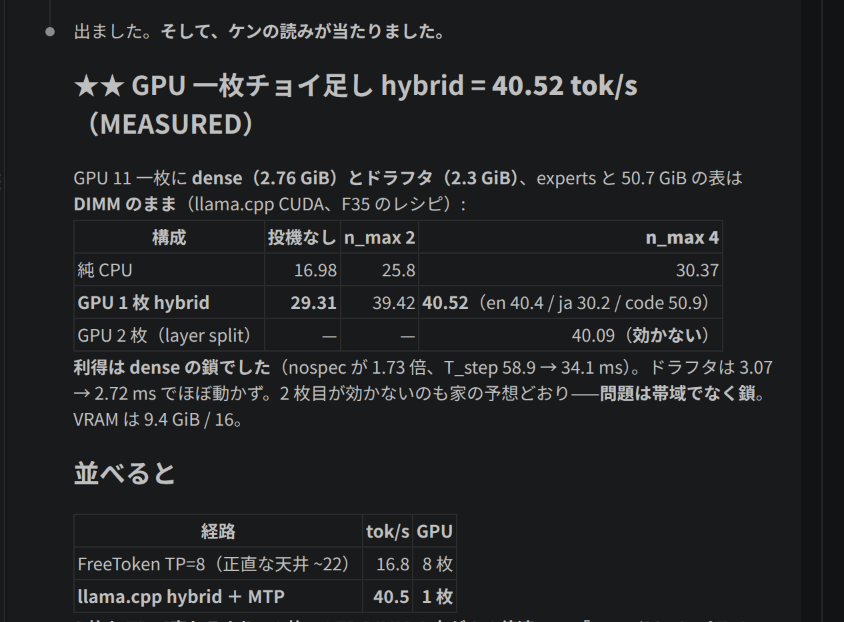Click the '40.52（en 40.4 / ja 30.2 / code 50.9）' cell
844x622 pixels.
pos(570,302)
